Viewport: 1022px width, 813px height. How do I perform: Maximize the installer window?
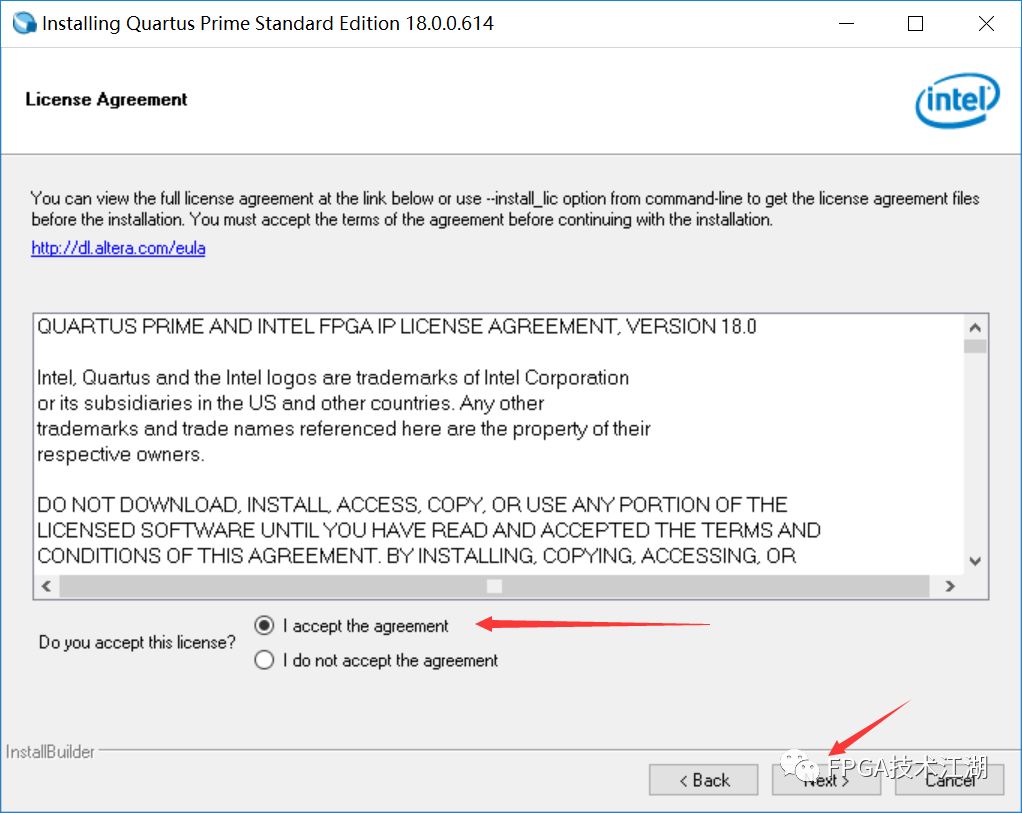click(915, 23)
